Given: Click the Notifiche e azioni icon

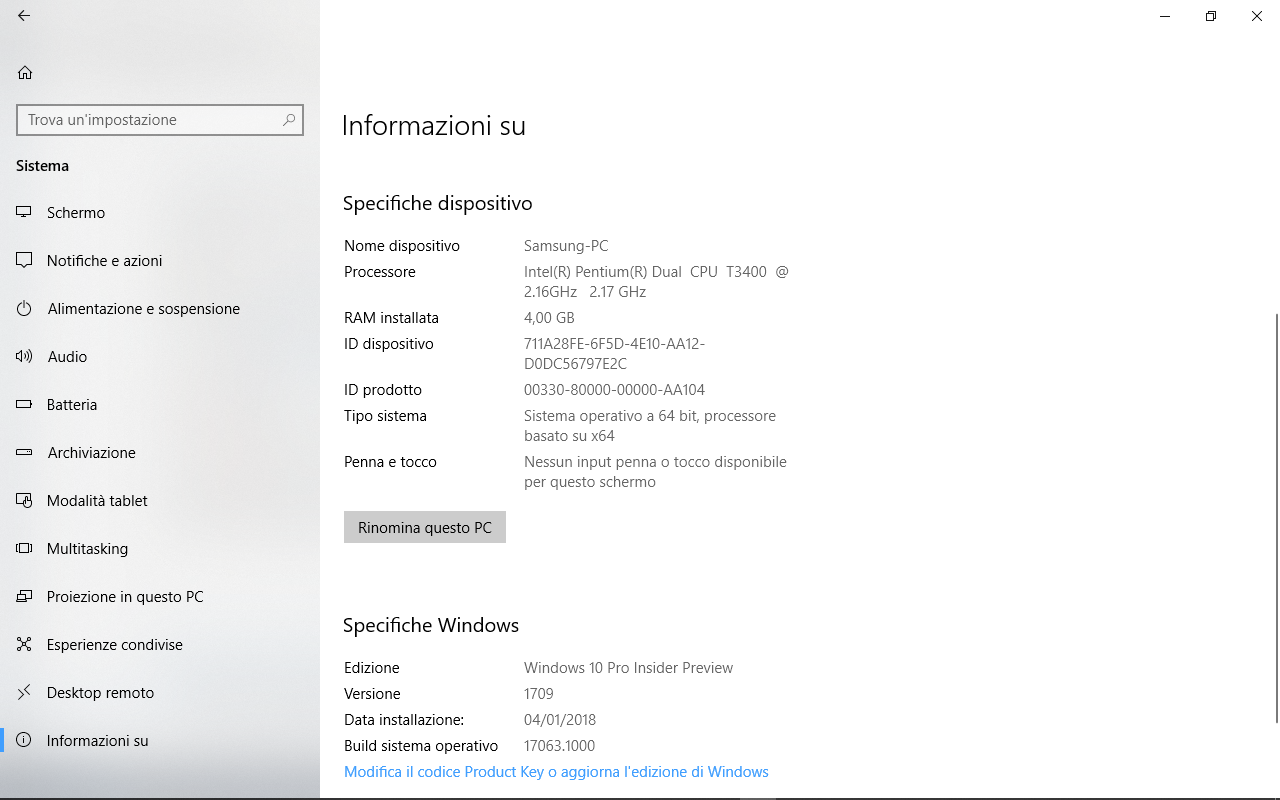Looking at the screenshot, I should coord(25,260).
